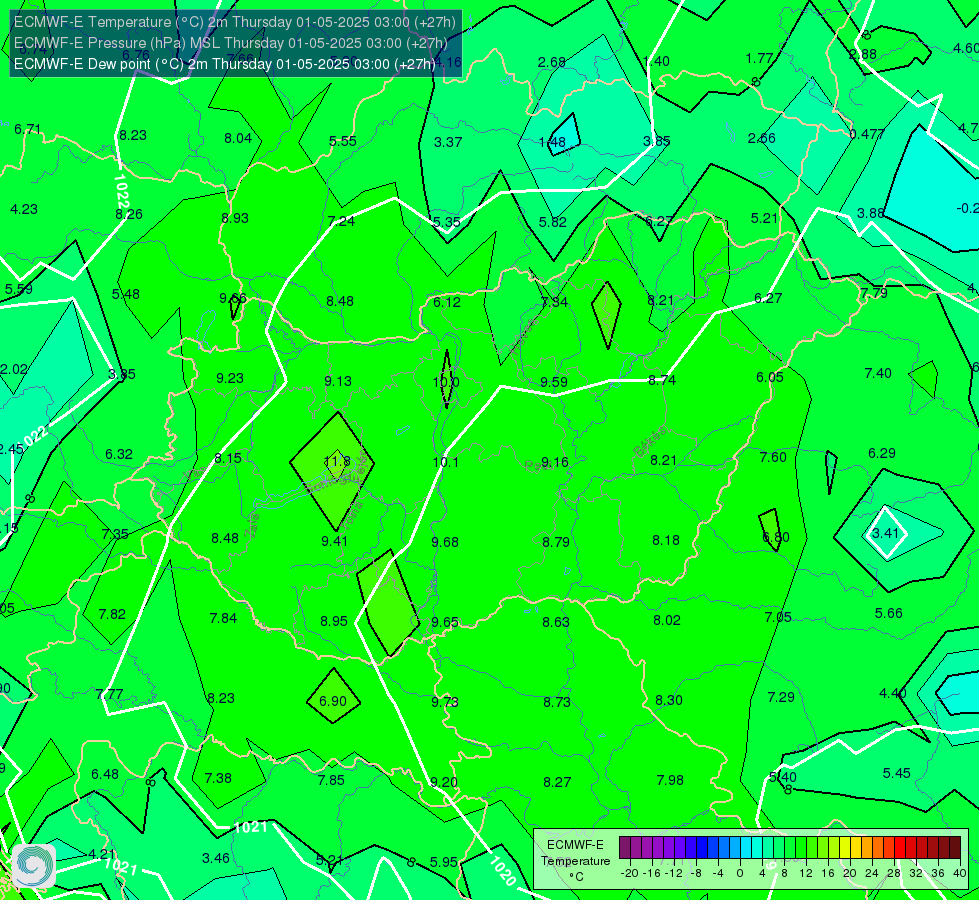This screenshot has width=979, height=900.
Task: Click the cyan 0 degree legend swatch
Action: [746, 848]
